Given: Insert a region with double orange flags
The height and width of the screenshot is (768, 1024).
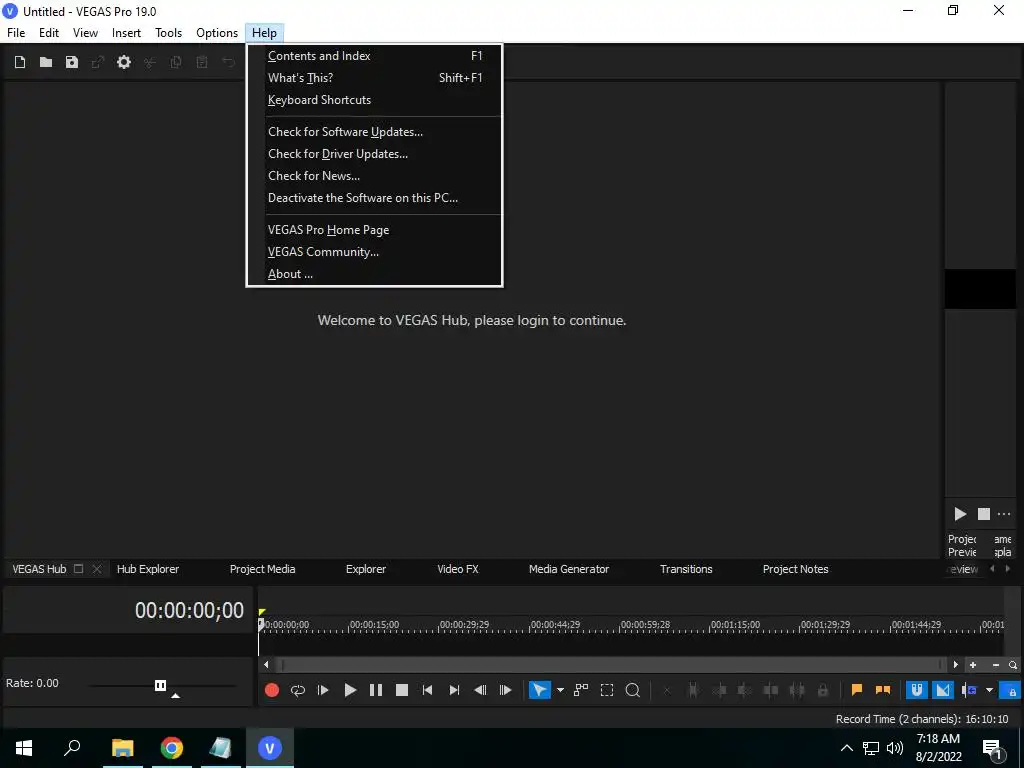Looking at the screenshot, I should [x=882, y=690].
